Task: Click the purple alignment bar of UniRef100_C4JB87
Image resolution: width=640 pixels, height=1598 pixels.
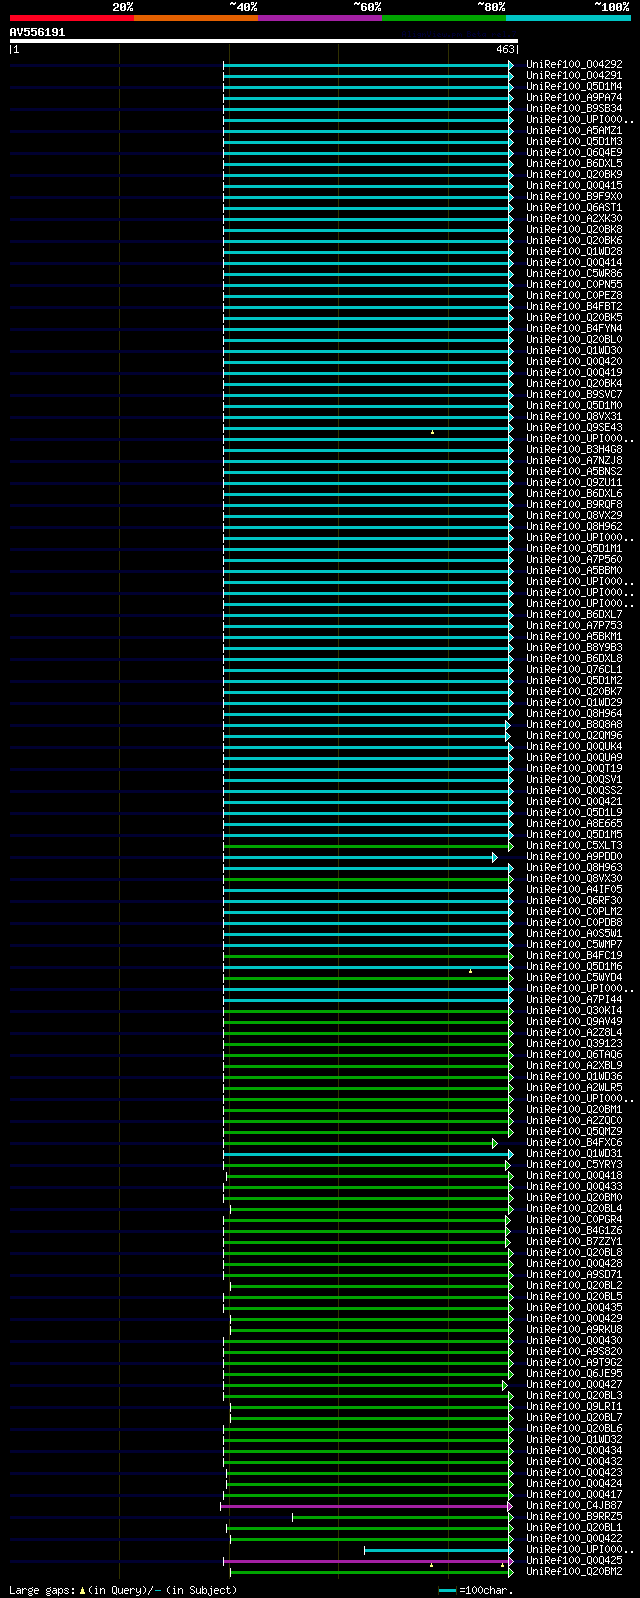Action: click(x=366, y=1506)
